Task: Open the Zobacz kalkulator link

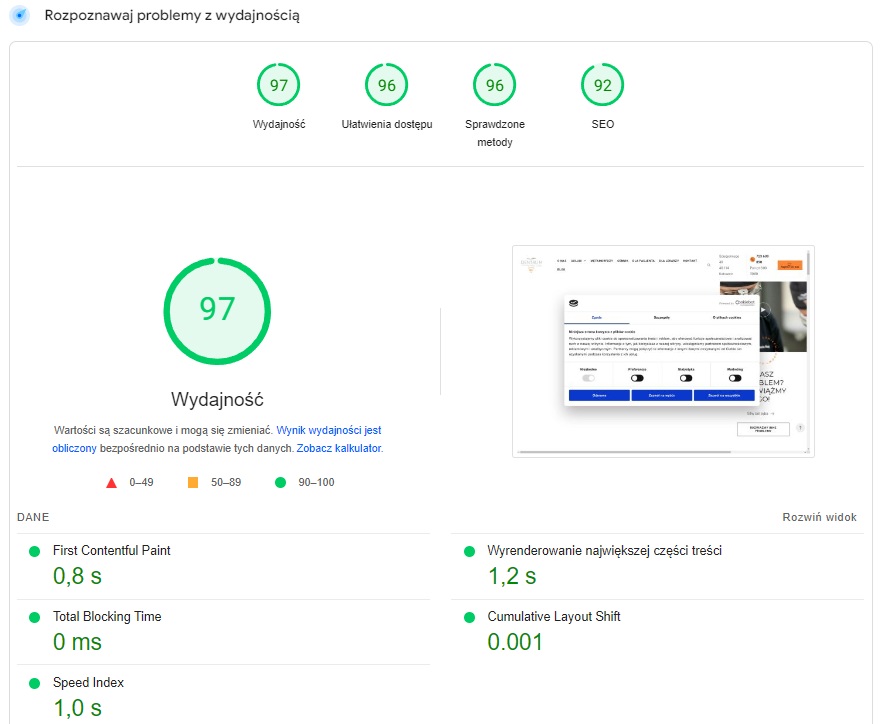Action: click(339, 448)
